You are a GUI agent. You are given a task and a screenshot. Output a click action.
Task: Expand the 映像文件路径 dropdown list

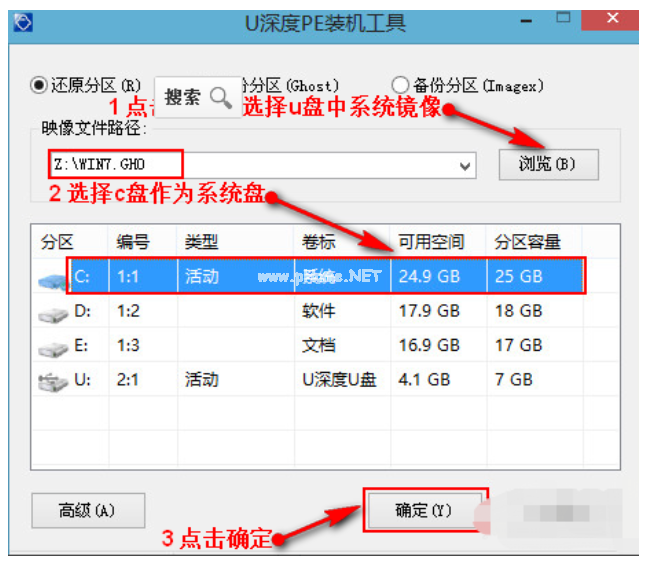(x=465, y=164)
